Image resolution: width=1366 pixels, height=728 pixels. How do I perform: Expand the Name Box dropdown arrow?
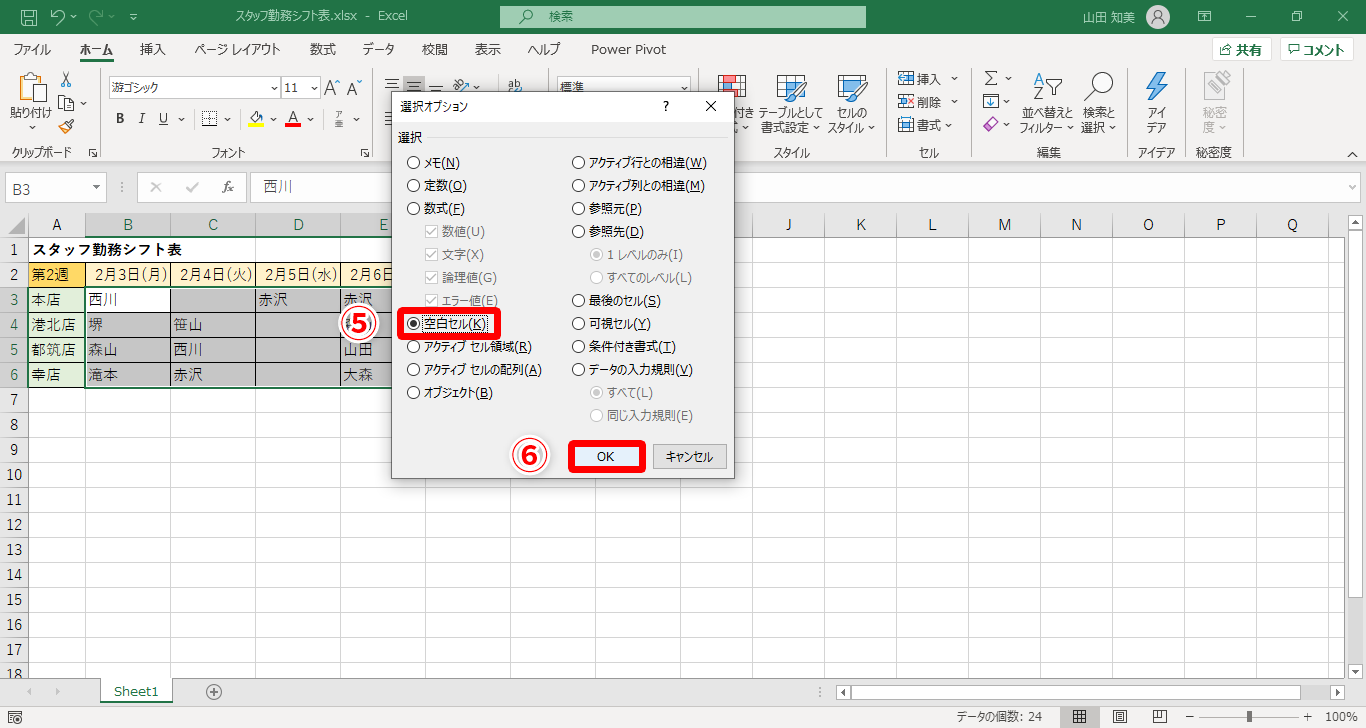96,187
